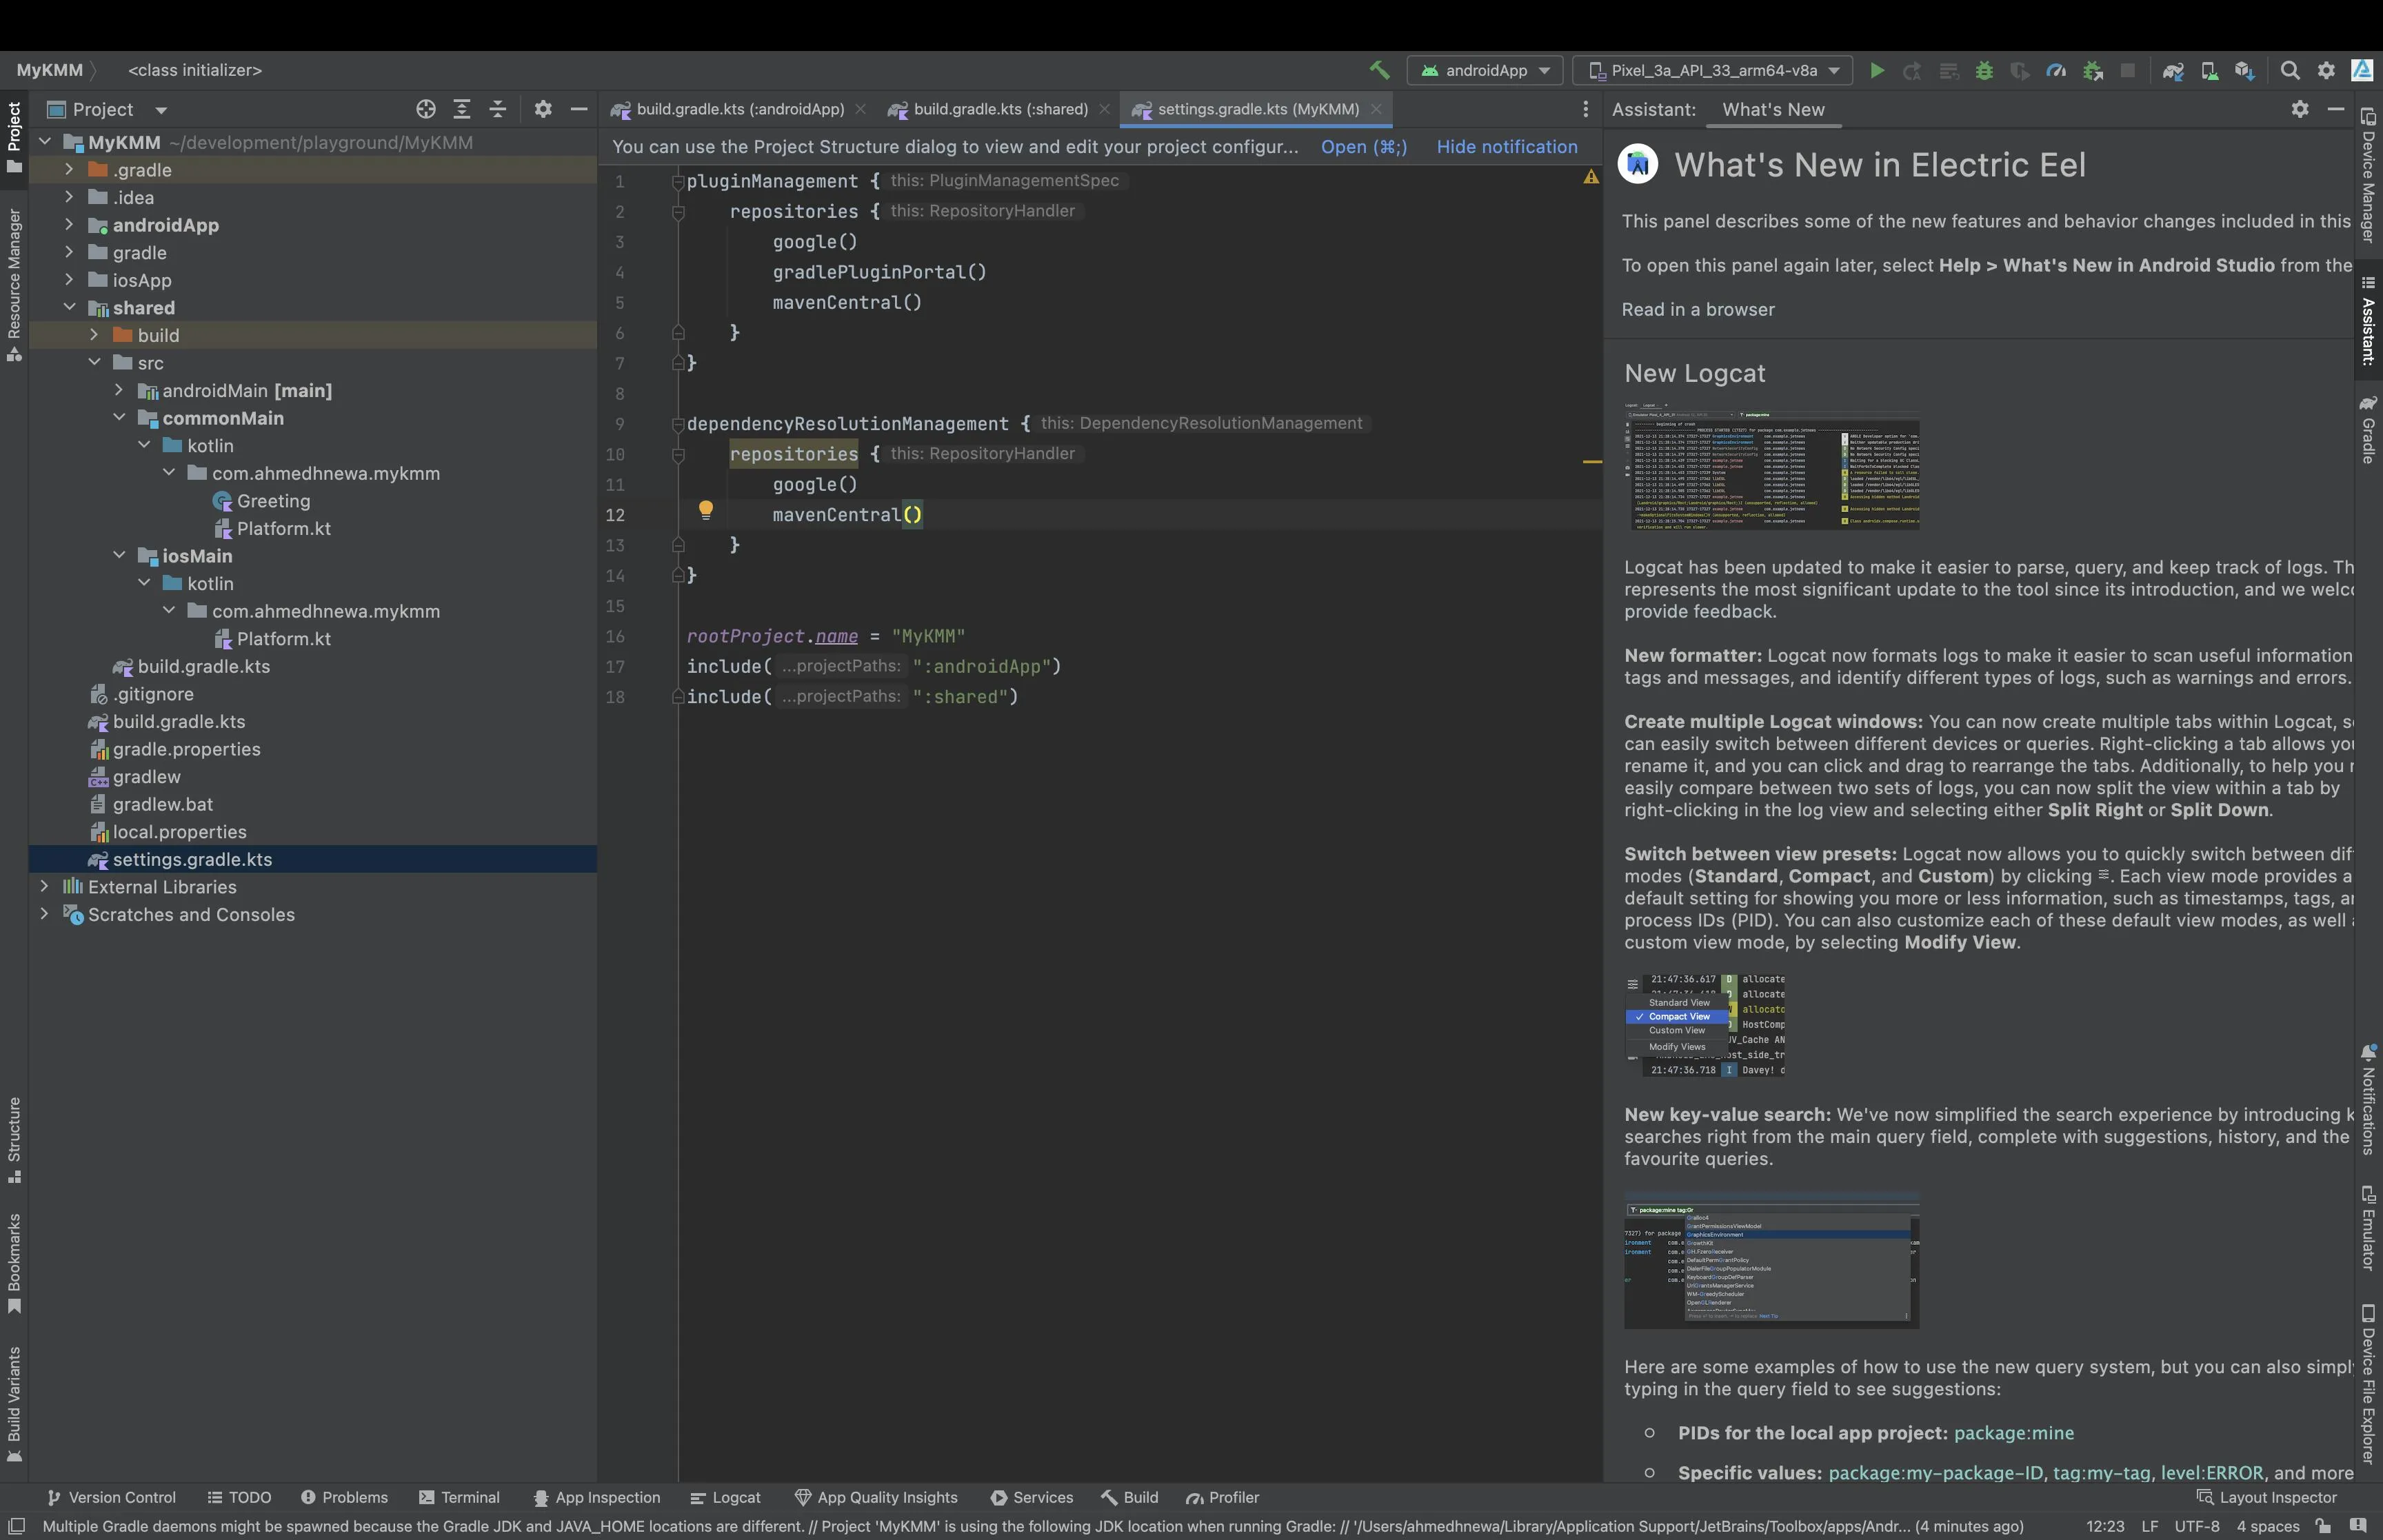Sync project with Gradle files

coord(2172,71)
